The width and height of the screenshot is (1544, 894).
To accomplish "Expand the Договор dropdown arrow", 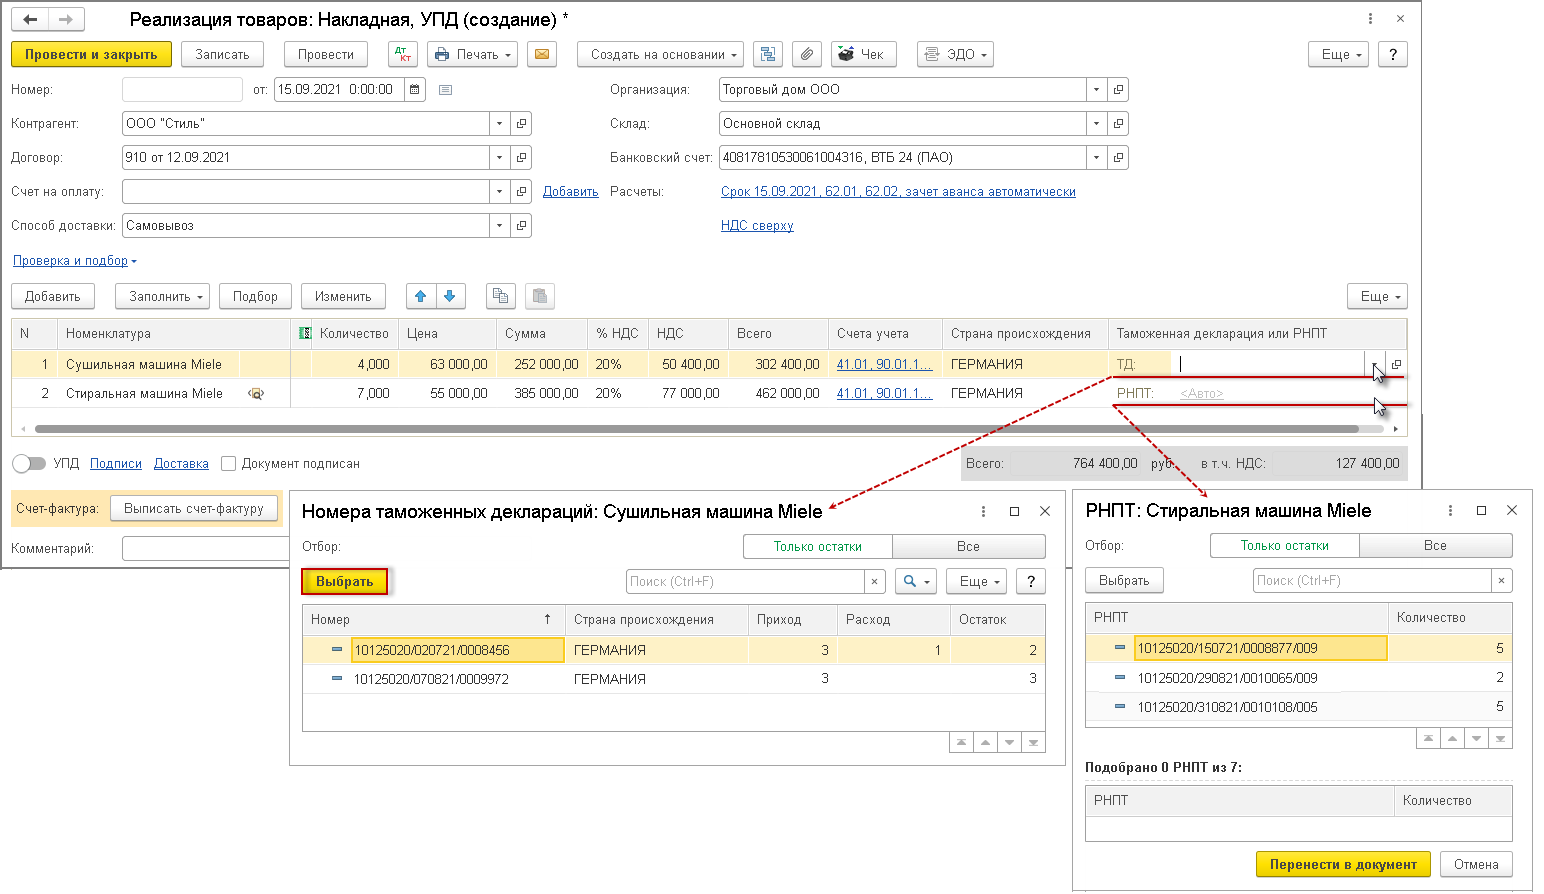I will click(x=499, y=157).
